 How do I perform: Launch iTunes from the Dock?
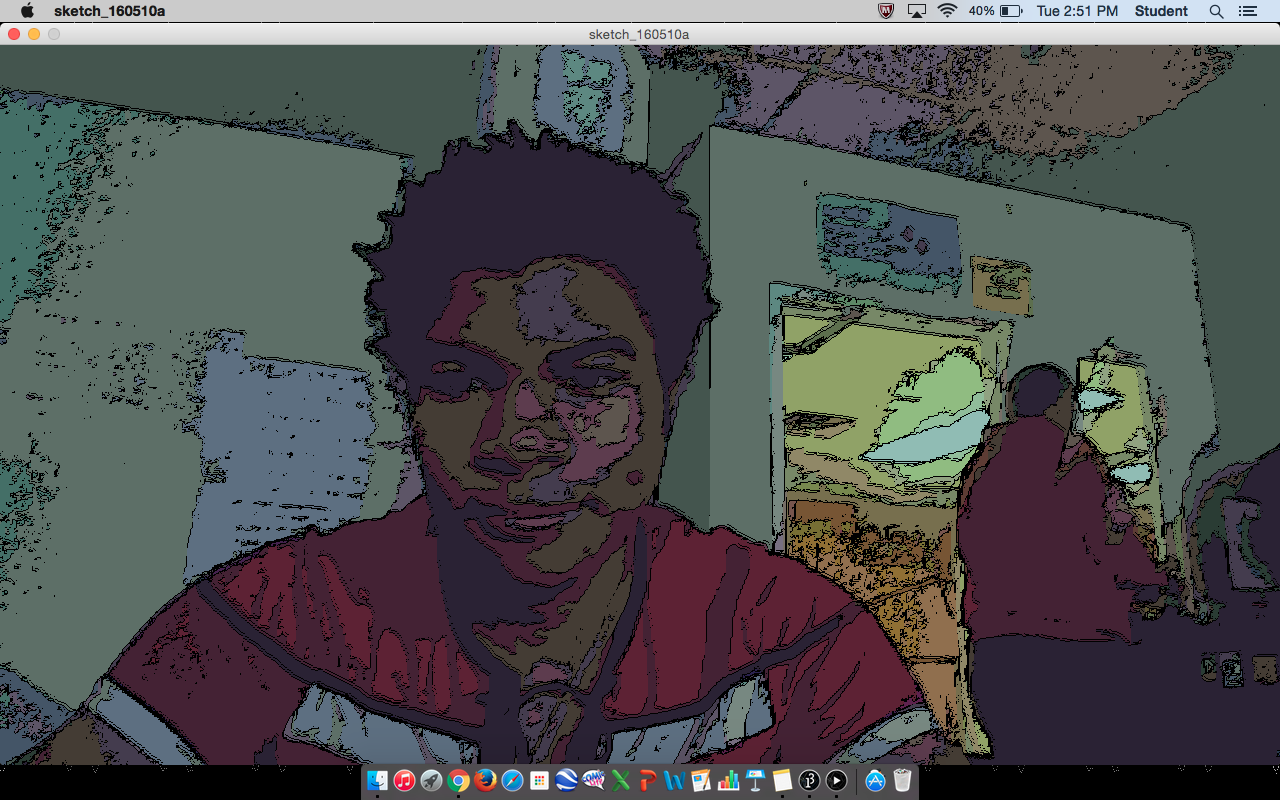404,780
